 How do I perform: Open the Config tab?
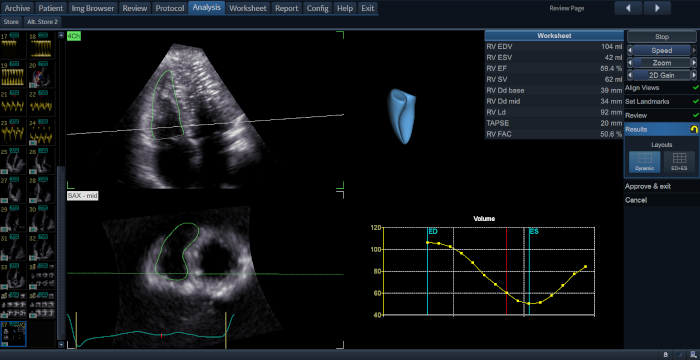coord(318,8)
